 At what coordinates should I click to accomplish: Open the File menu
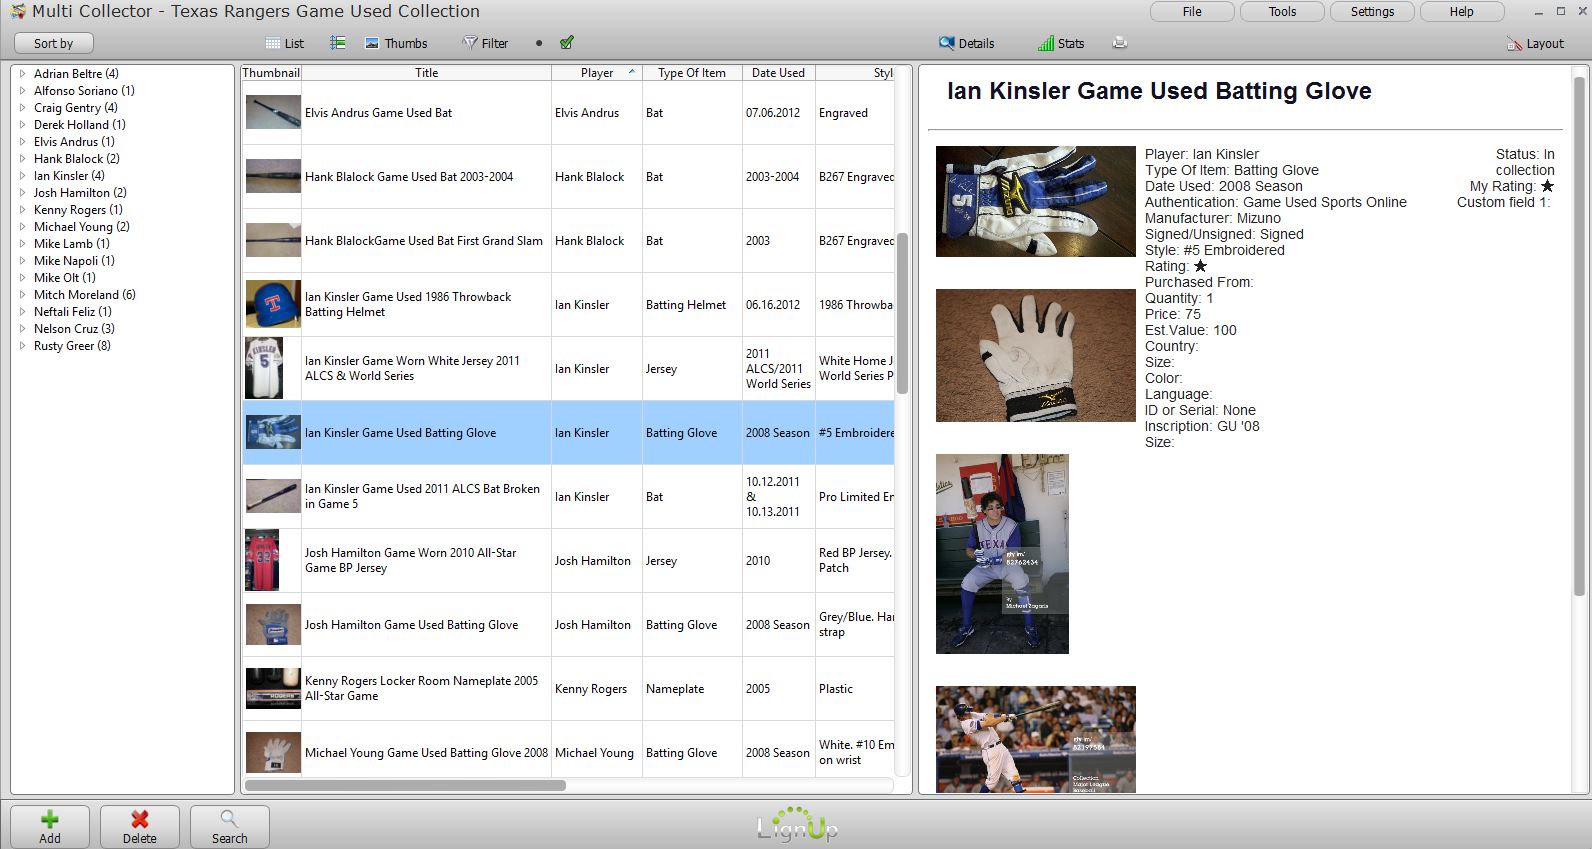click(x=1192, y=12)
